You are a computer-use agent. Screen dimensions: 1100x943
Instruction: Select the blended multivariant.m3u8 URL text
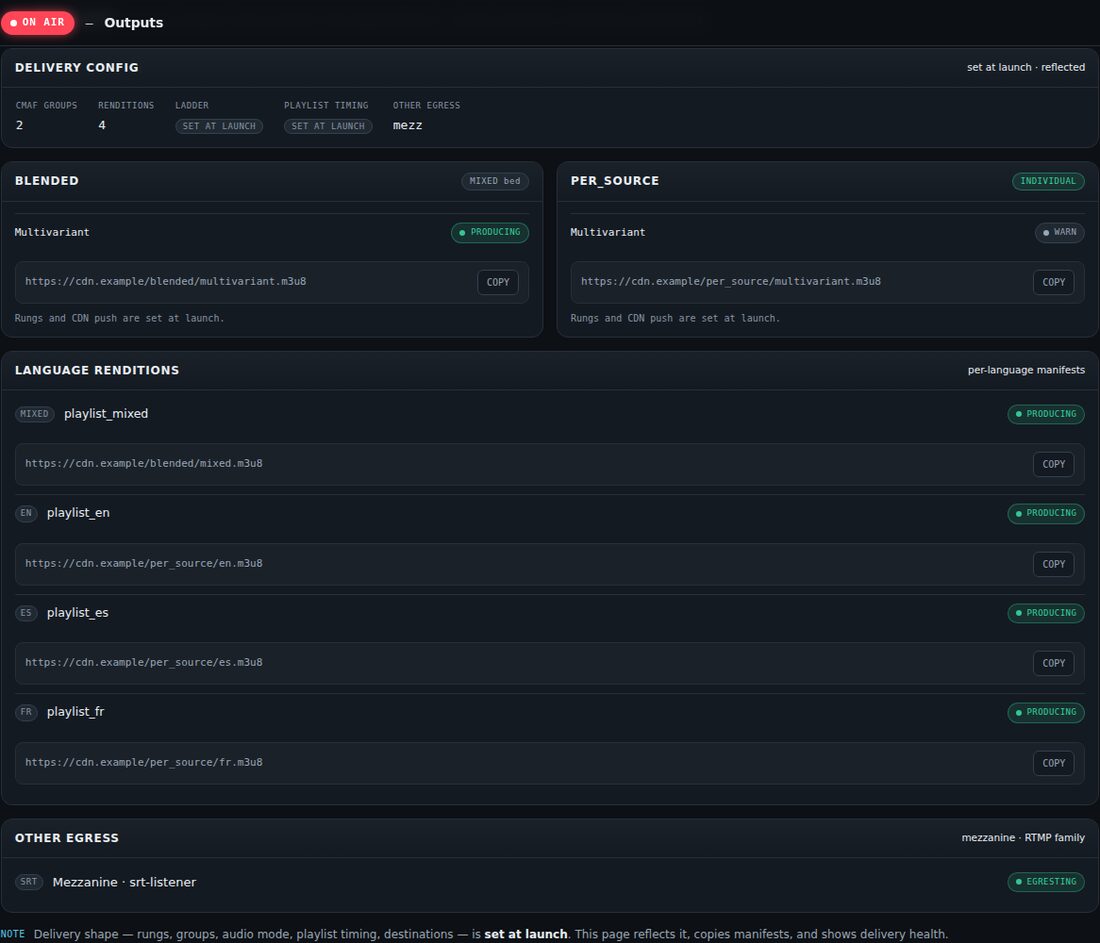tap(166, 281)
